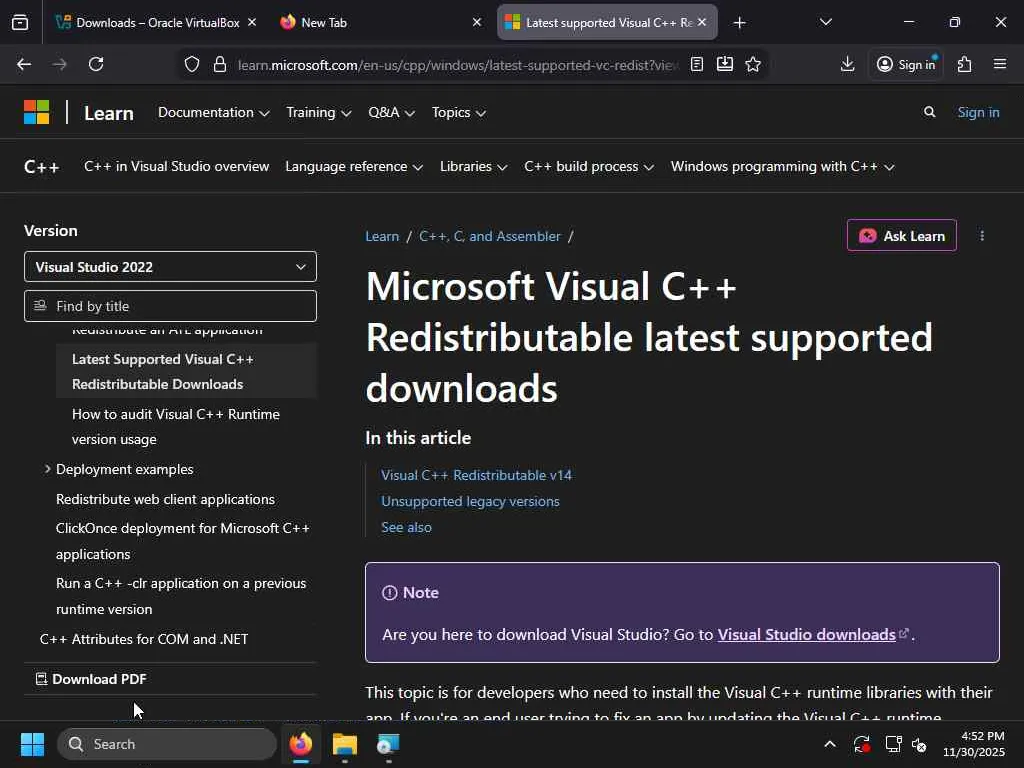Open new browser tab plus
Screen dimensions: 1024x768
coord(739,23)
